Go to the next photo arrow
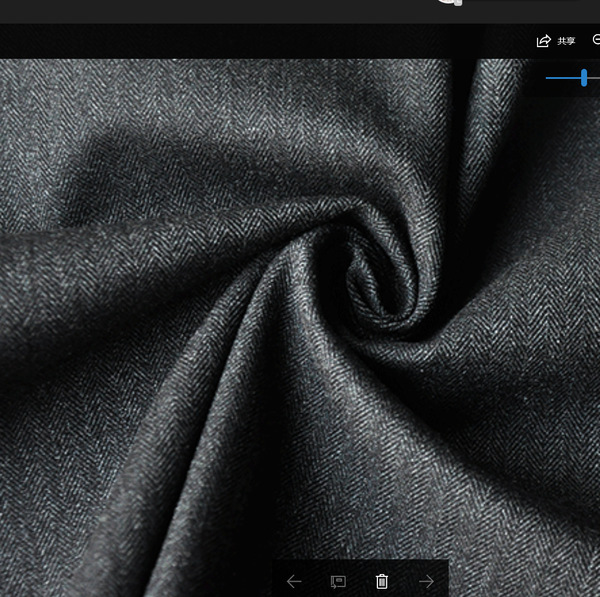Screen dimensions: 600x597 pos(426,581)
